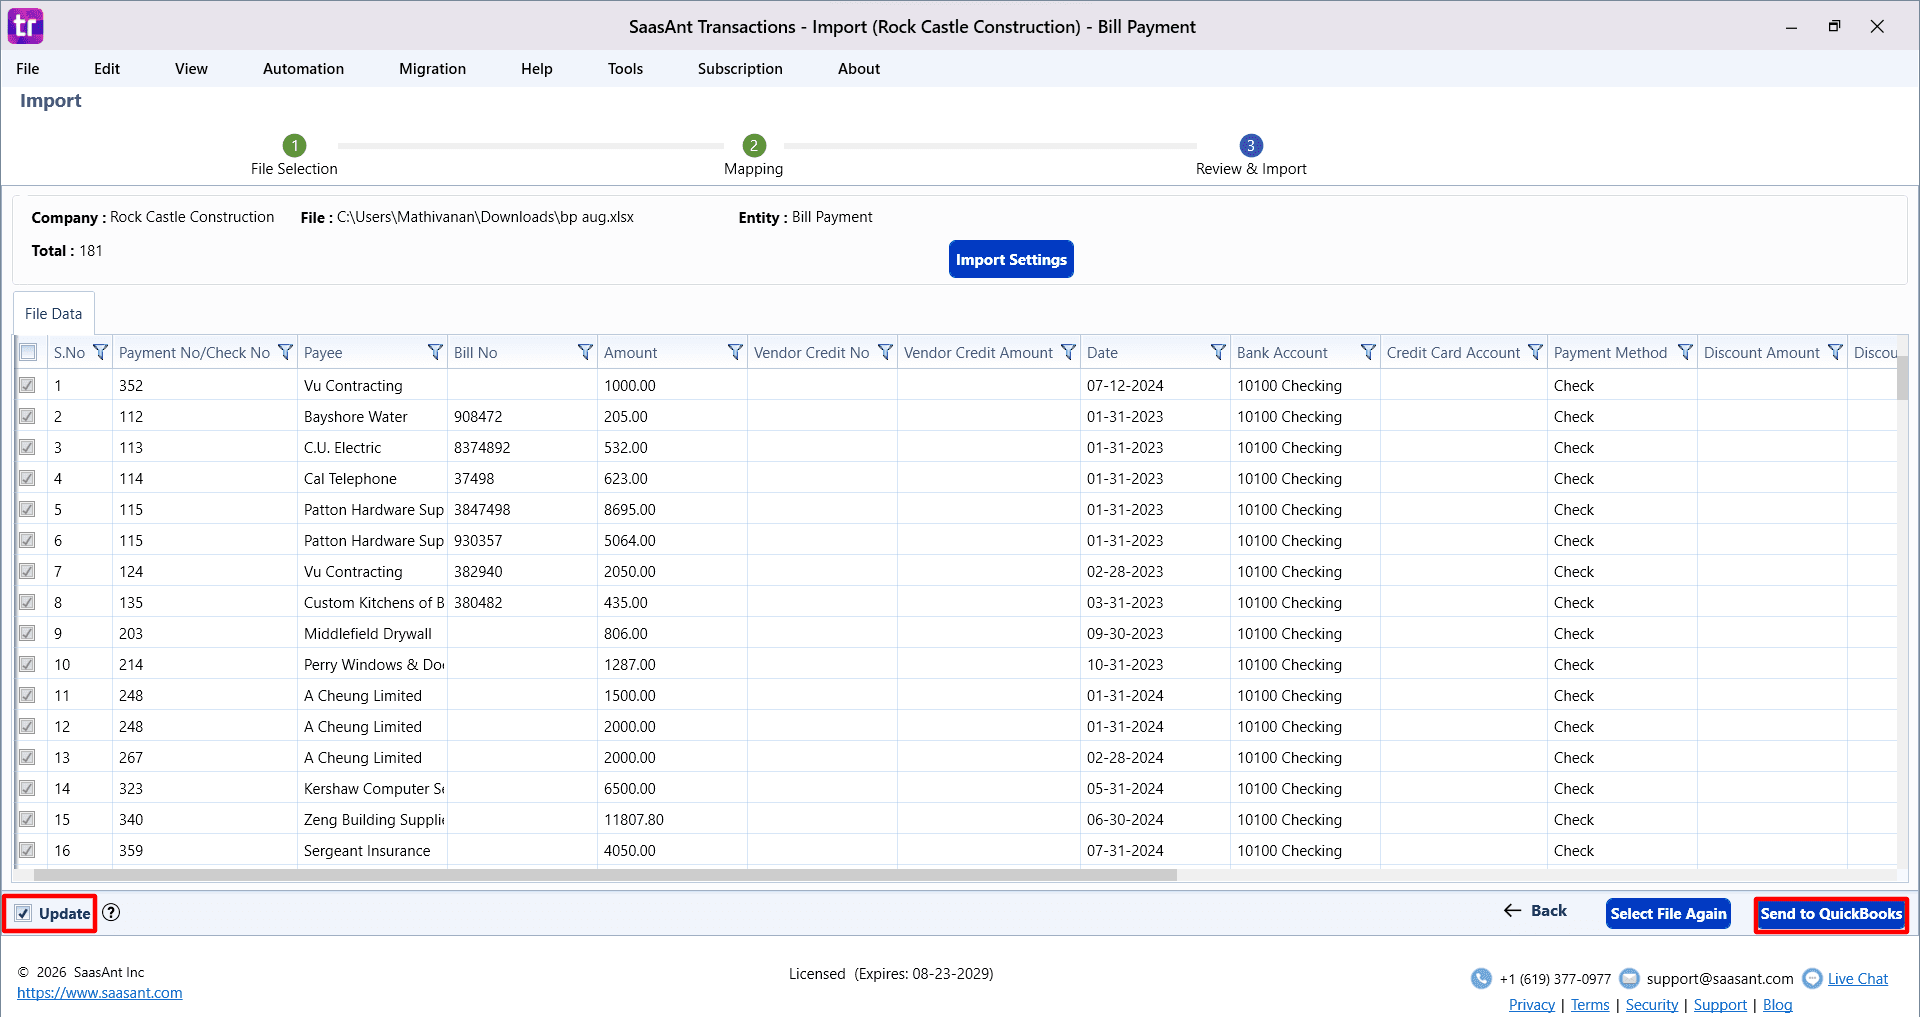Open the Edit menu
This screenshot has width=1920, height=1017.
click(x=107, y=68)
